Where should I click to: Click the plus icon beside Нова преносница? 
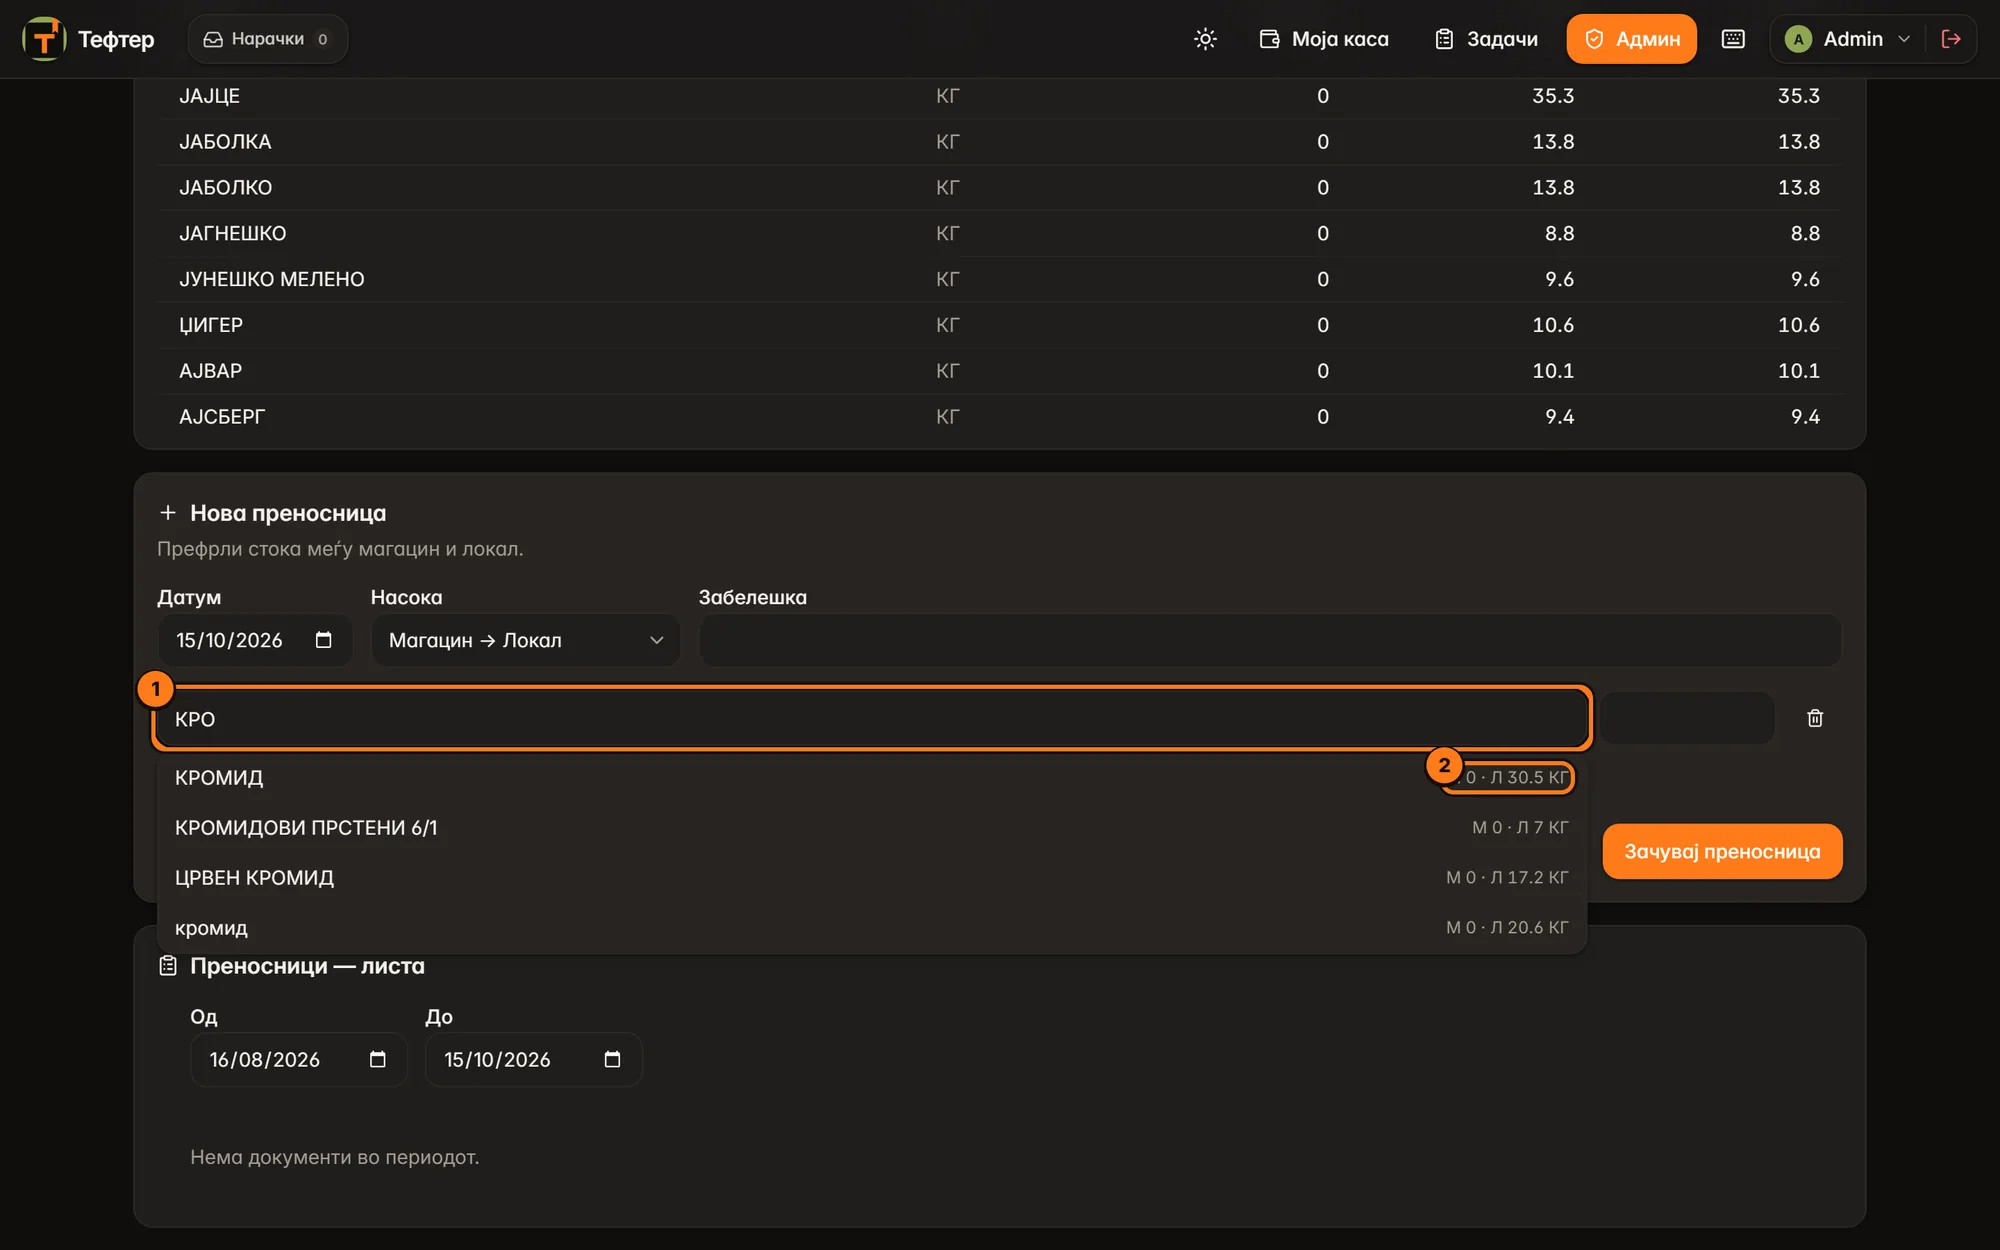point(168,513)
